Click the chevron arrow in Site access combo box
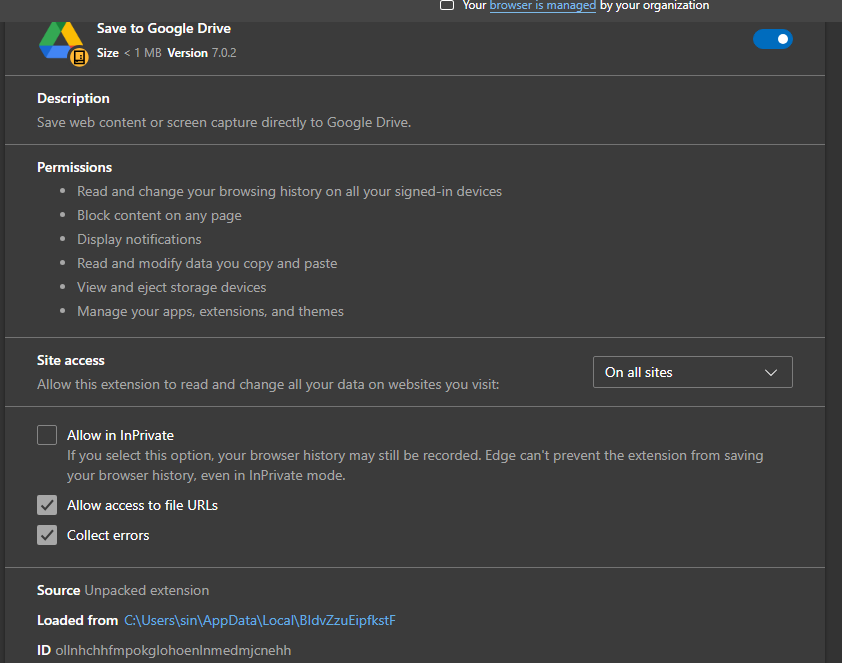Viewport: 842px width, 663px height. [x=771, y=372]
